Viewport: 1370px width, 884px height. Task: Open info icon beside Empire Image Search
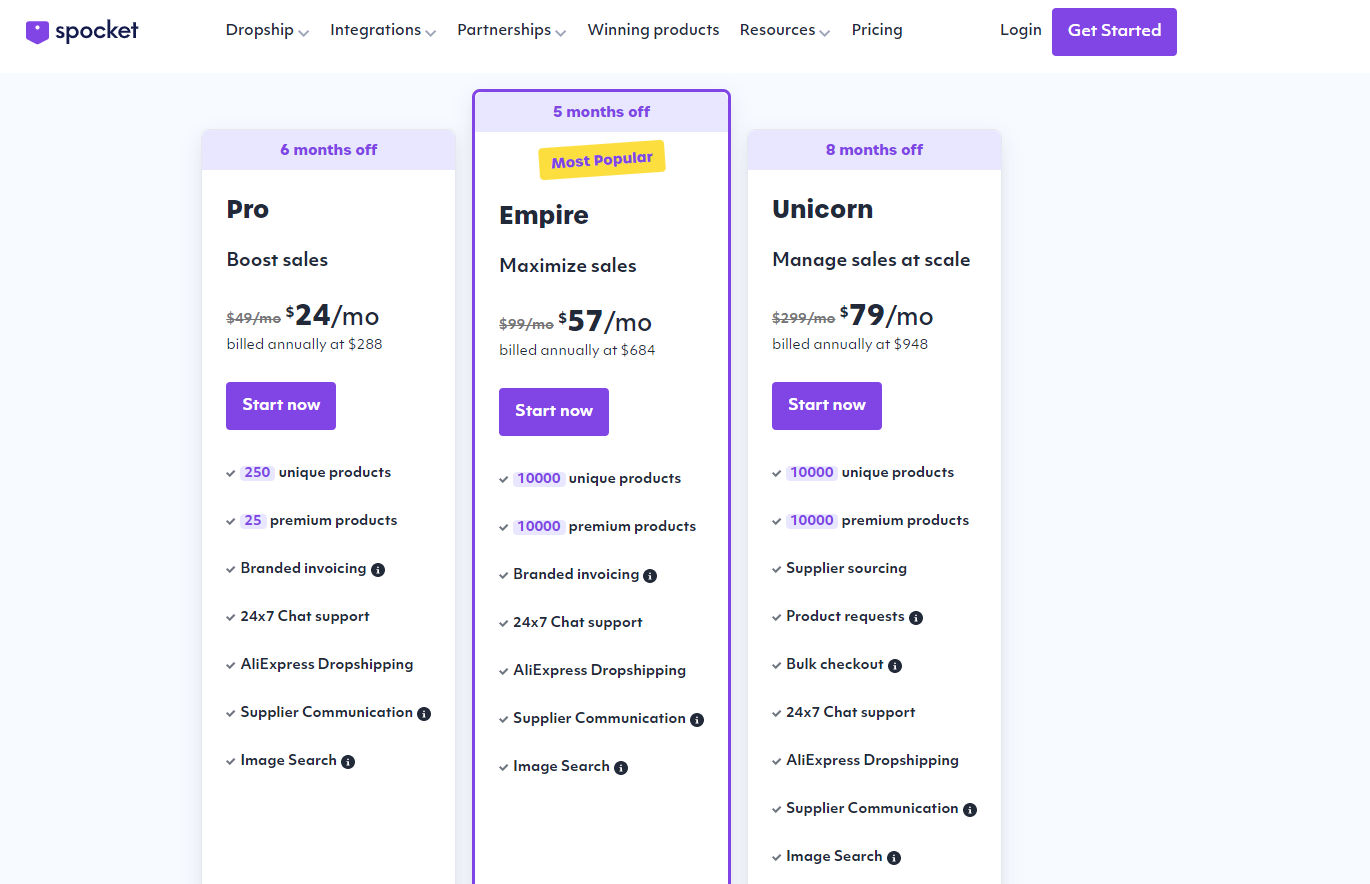[621, 768]
